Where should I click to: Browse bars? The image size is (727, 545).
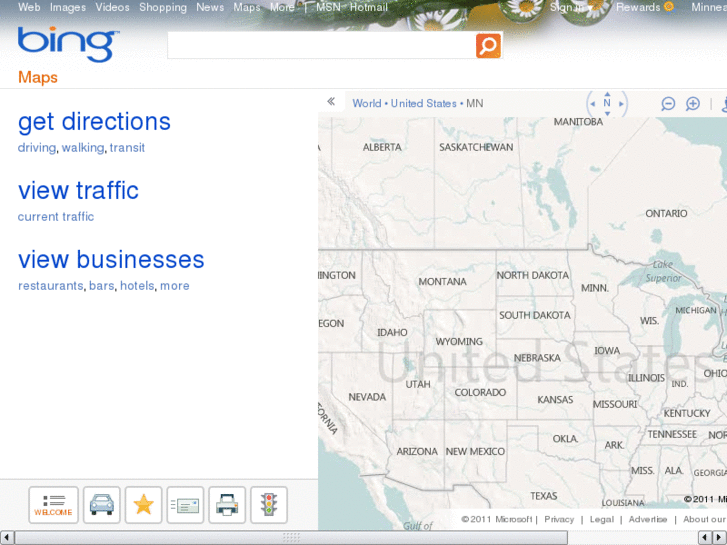tap(102, 286)
